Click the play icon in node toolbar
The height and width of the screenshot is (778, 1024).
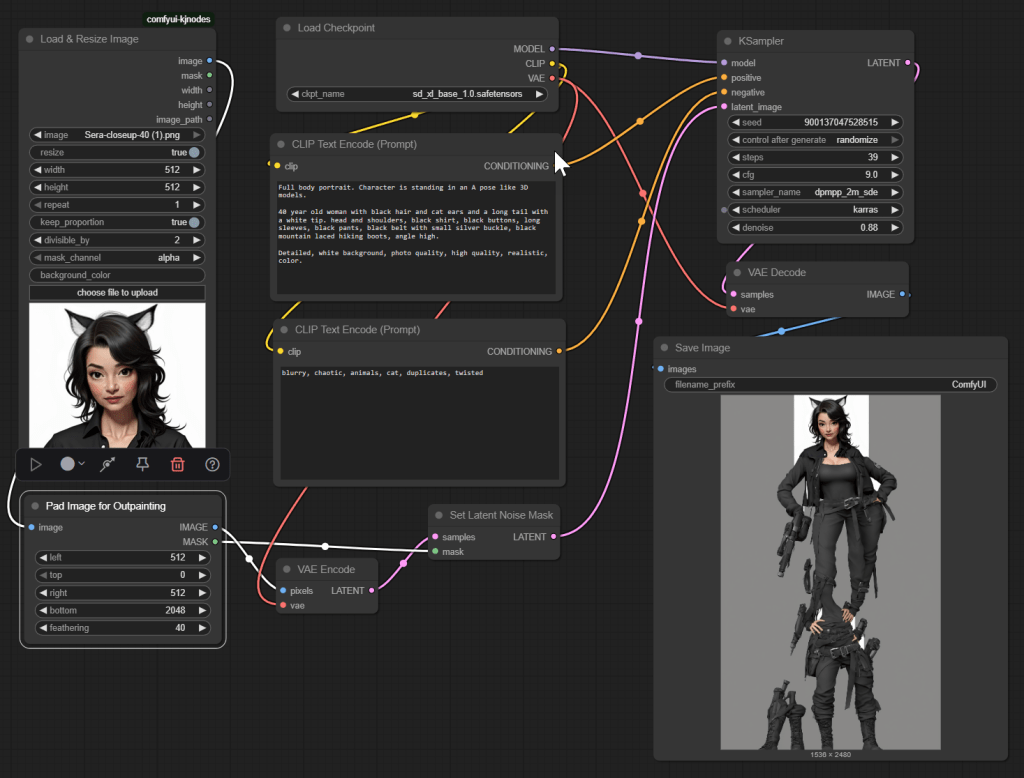pyautogui.click(x=36, y=464)
